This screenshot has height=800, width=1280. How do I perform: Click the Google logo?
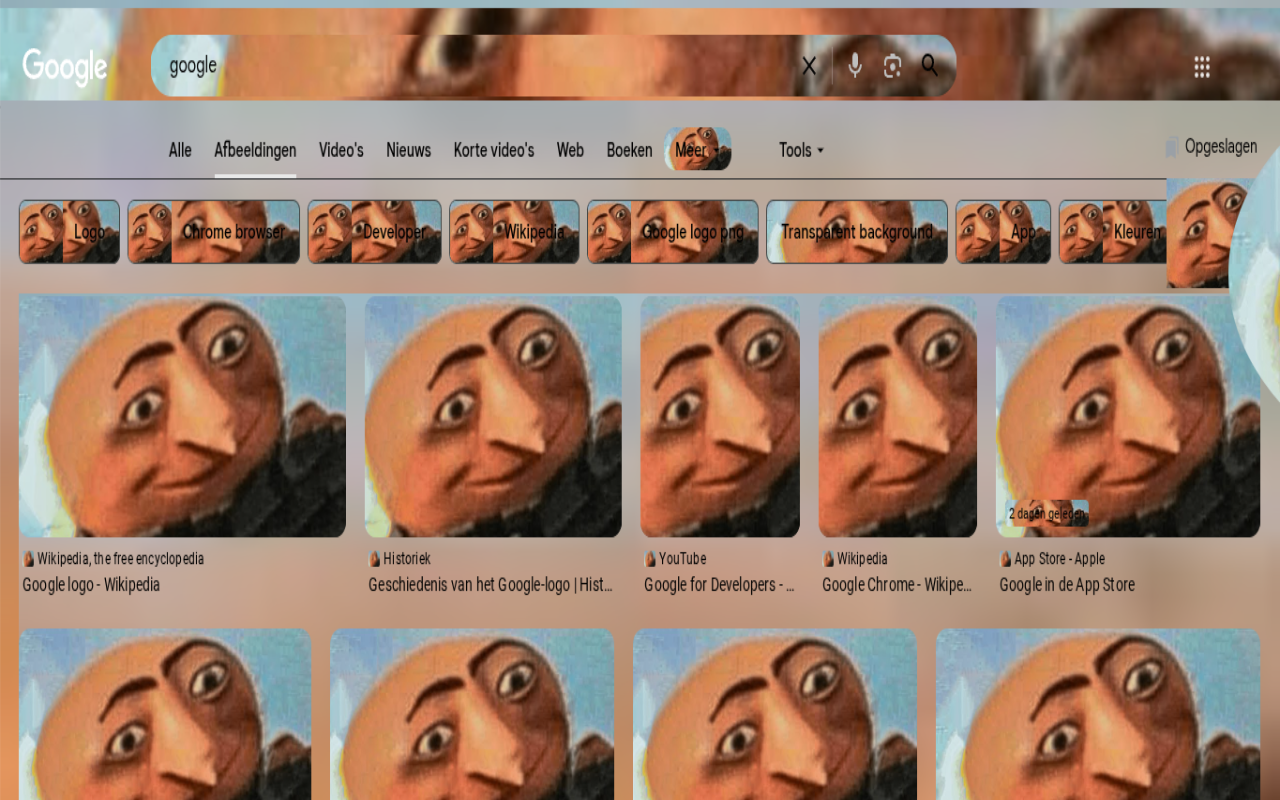pyautogui.click(x=65, y=67)
